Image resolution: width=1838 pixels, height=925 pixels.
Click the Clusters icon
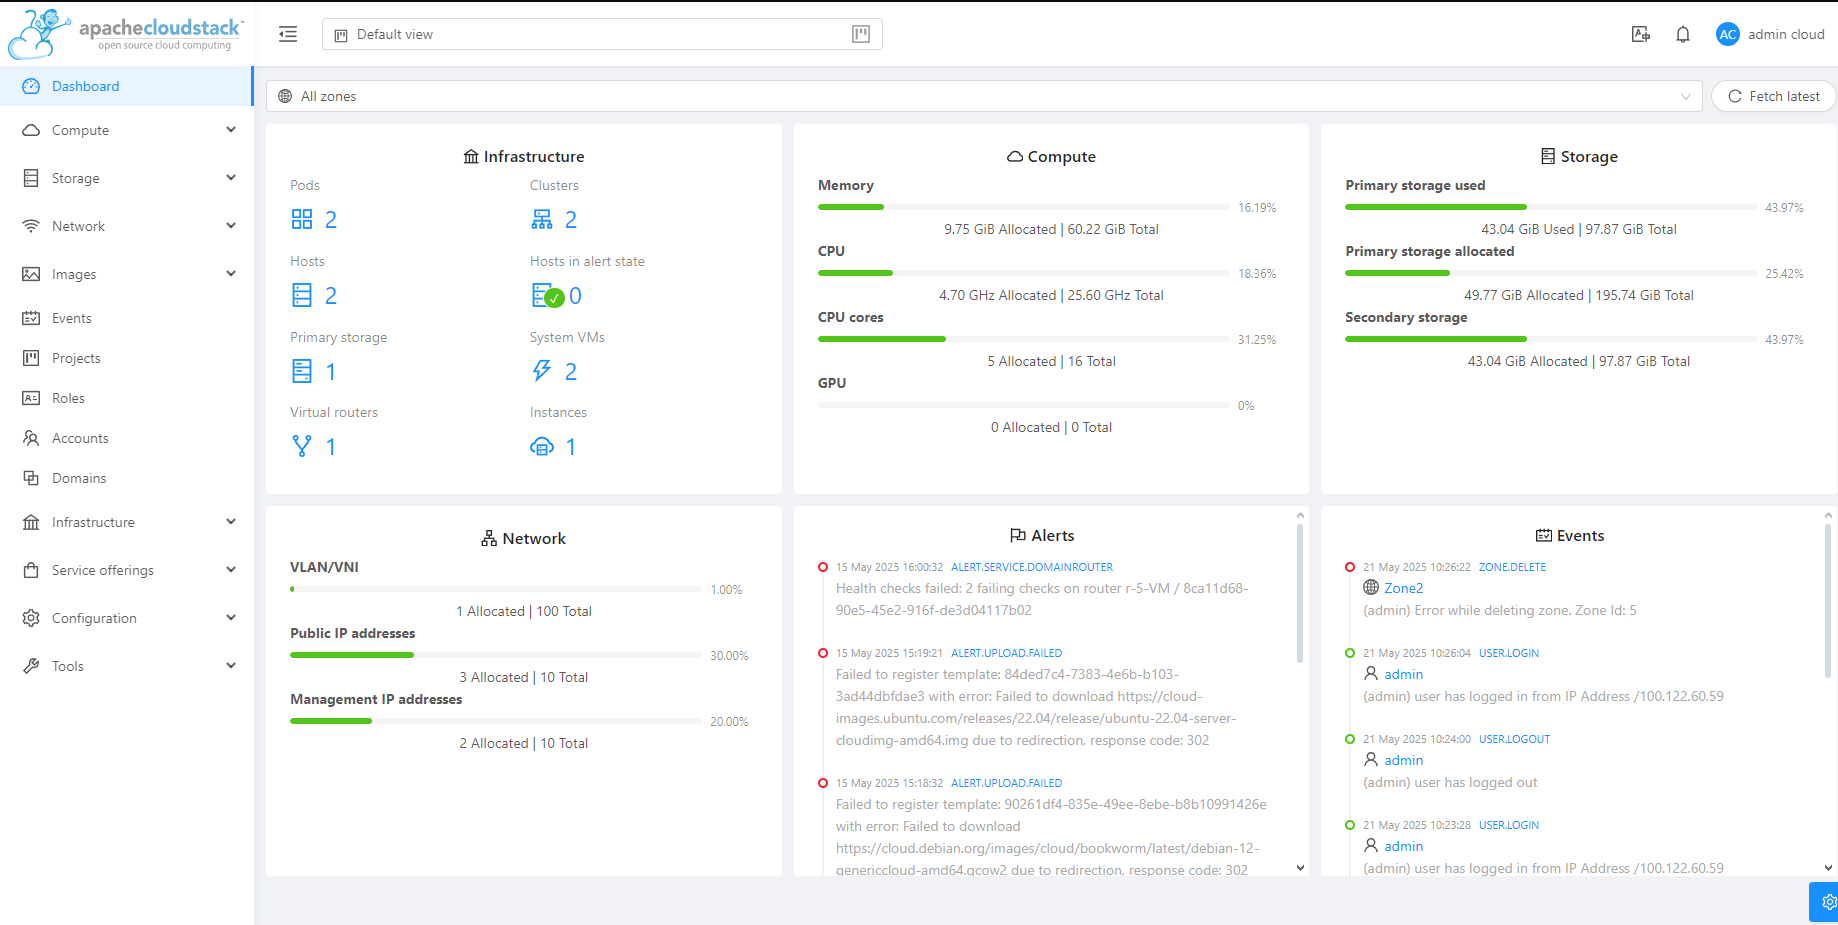pos(542,219)
